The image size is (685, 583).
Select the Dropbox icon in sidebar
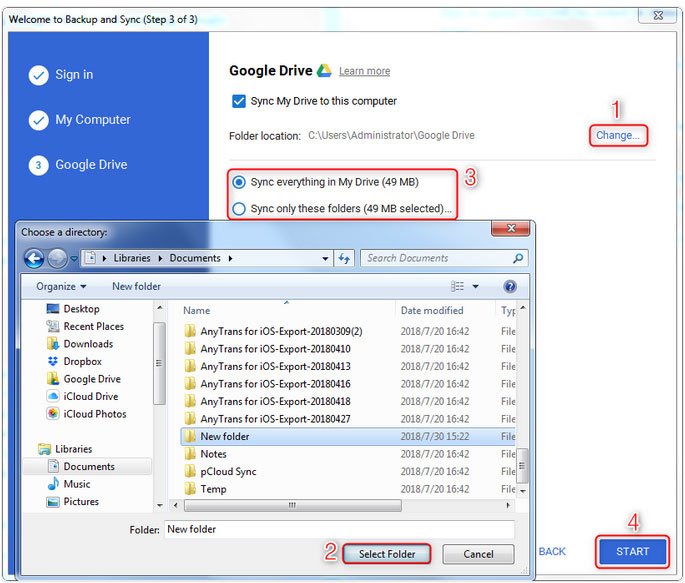[53, 361]
